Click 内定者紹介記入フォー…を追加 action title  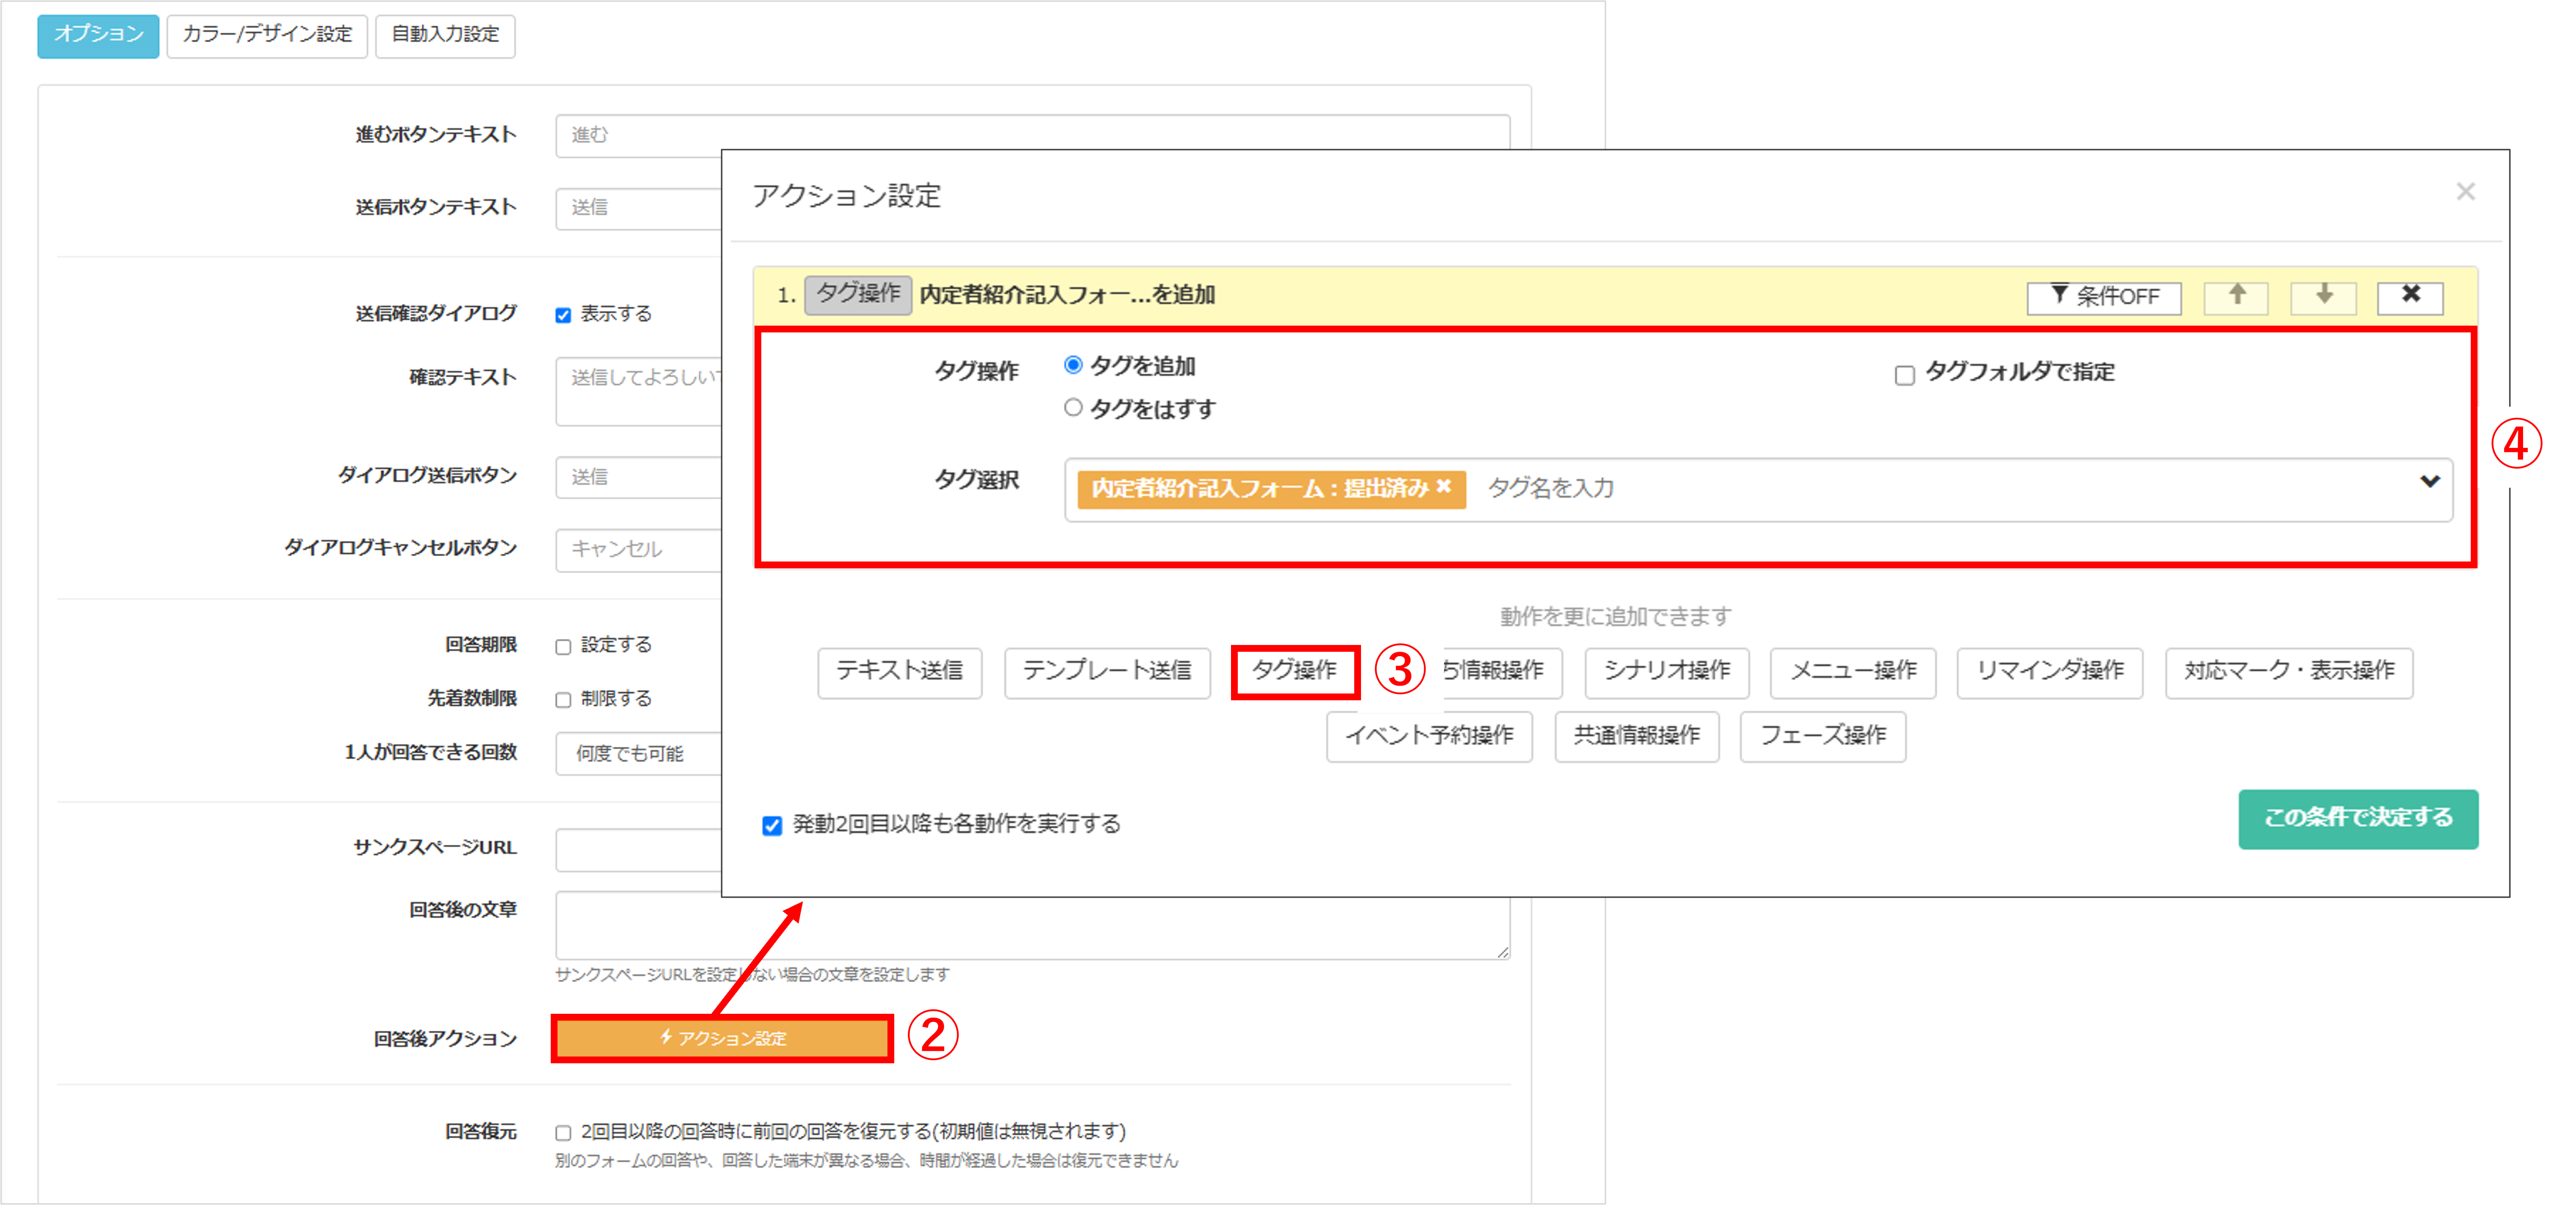tap(1067, 295)
